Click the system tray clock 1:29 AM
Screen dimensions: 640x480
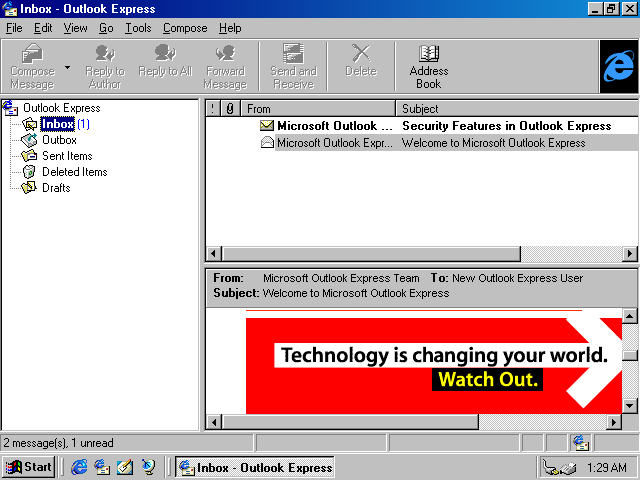pyautogui.click(x=607, y=467)
